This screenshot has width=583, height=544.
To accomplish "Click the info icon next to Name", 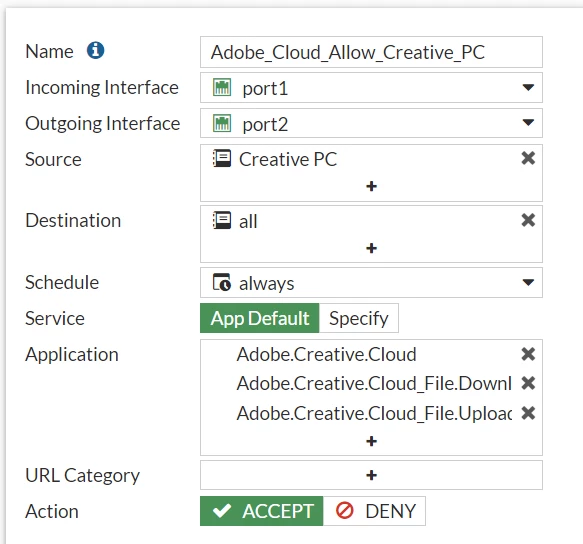I will (x=96, y=50).
